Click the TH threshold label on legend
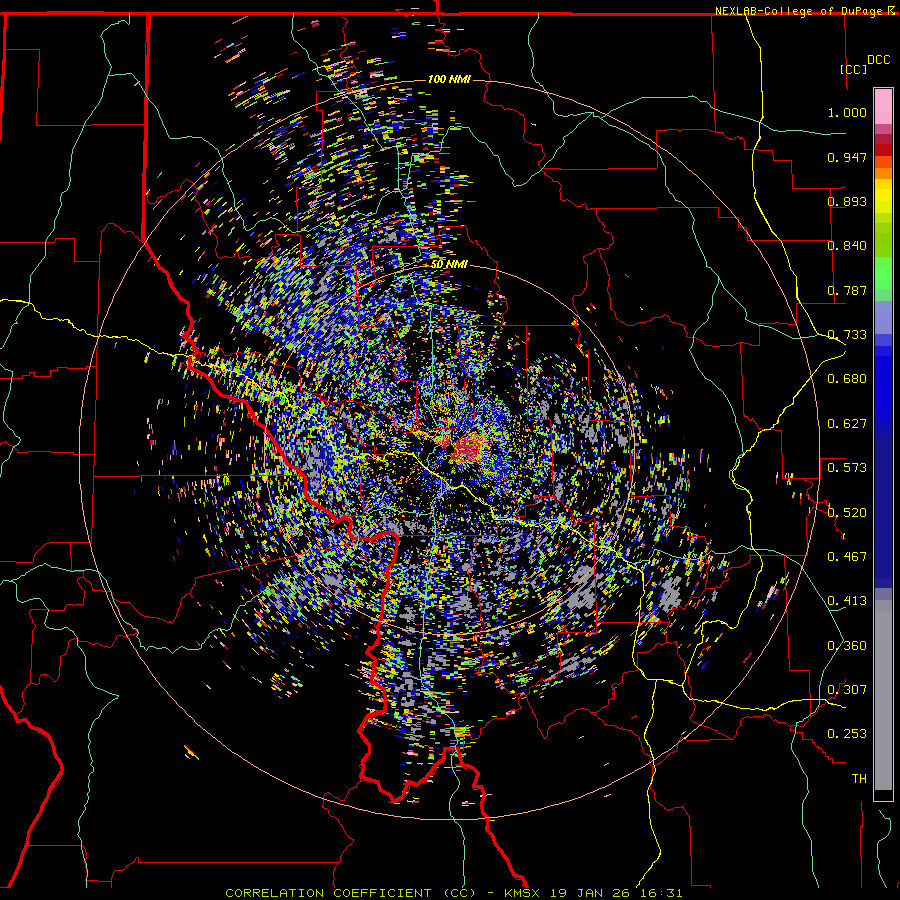The width and height of the screenshot is (900, 900). [x=859, y=779]
